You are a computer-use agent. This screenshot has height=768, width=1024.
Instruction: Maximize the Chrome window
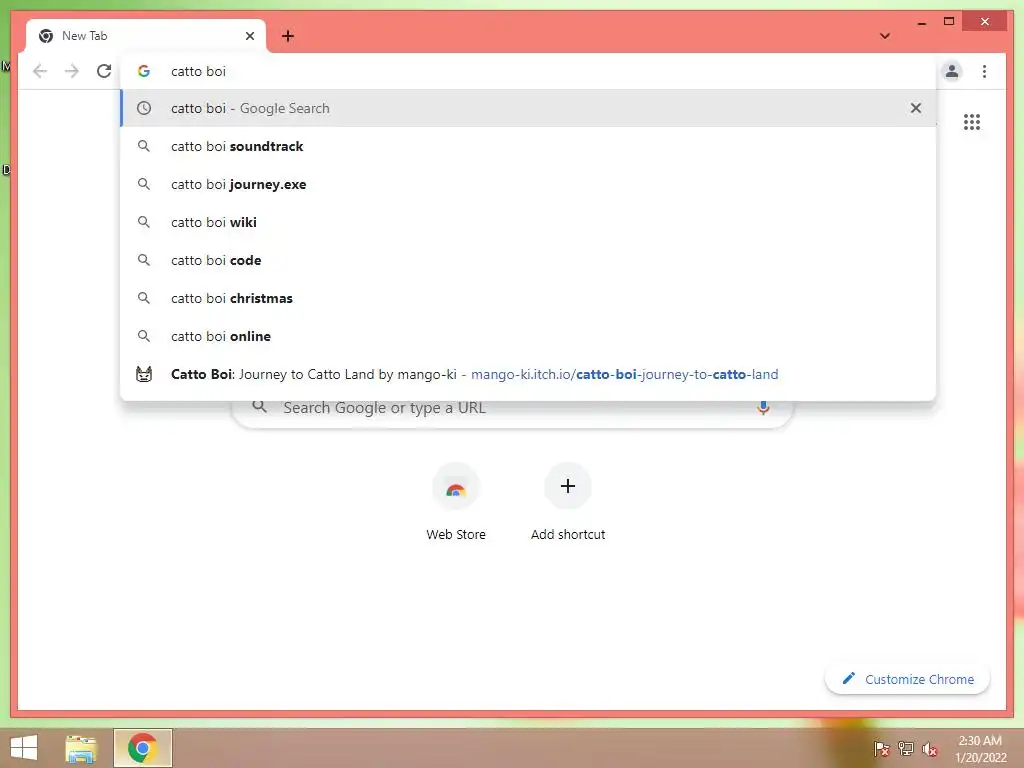point(949,22)
